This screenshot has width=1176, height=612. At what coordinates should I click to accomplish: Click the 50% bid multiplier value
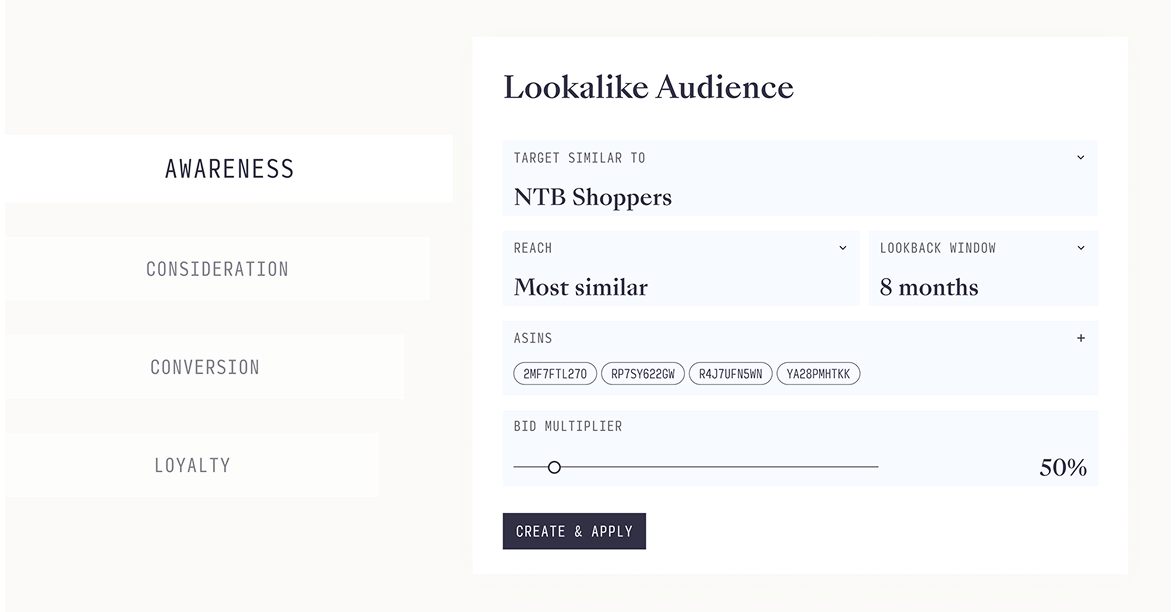click(1062, 467)
